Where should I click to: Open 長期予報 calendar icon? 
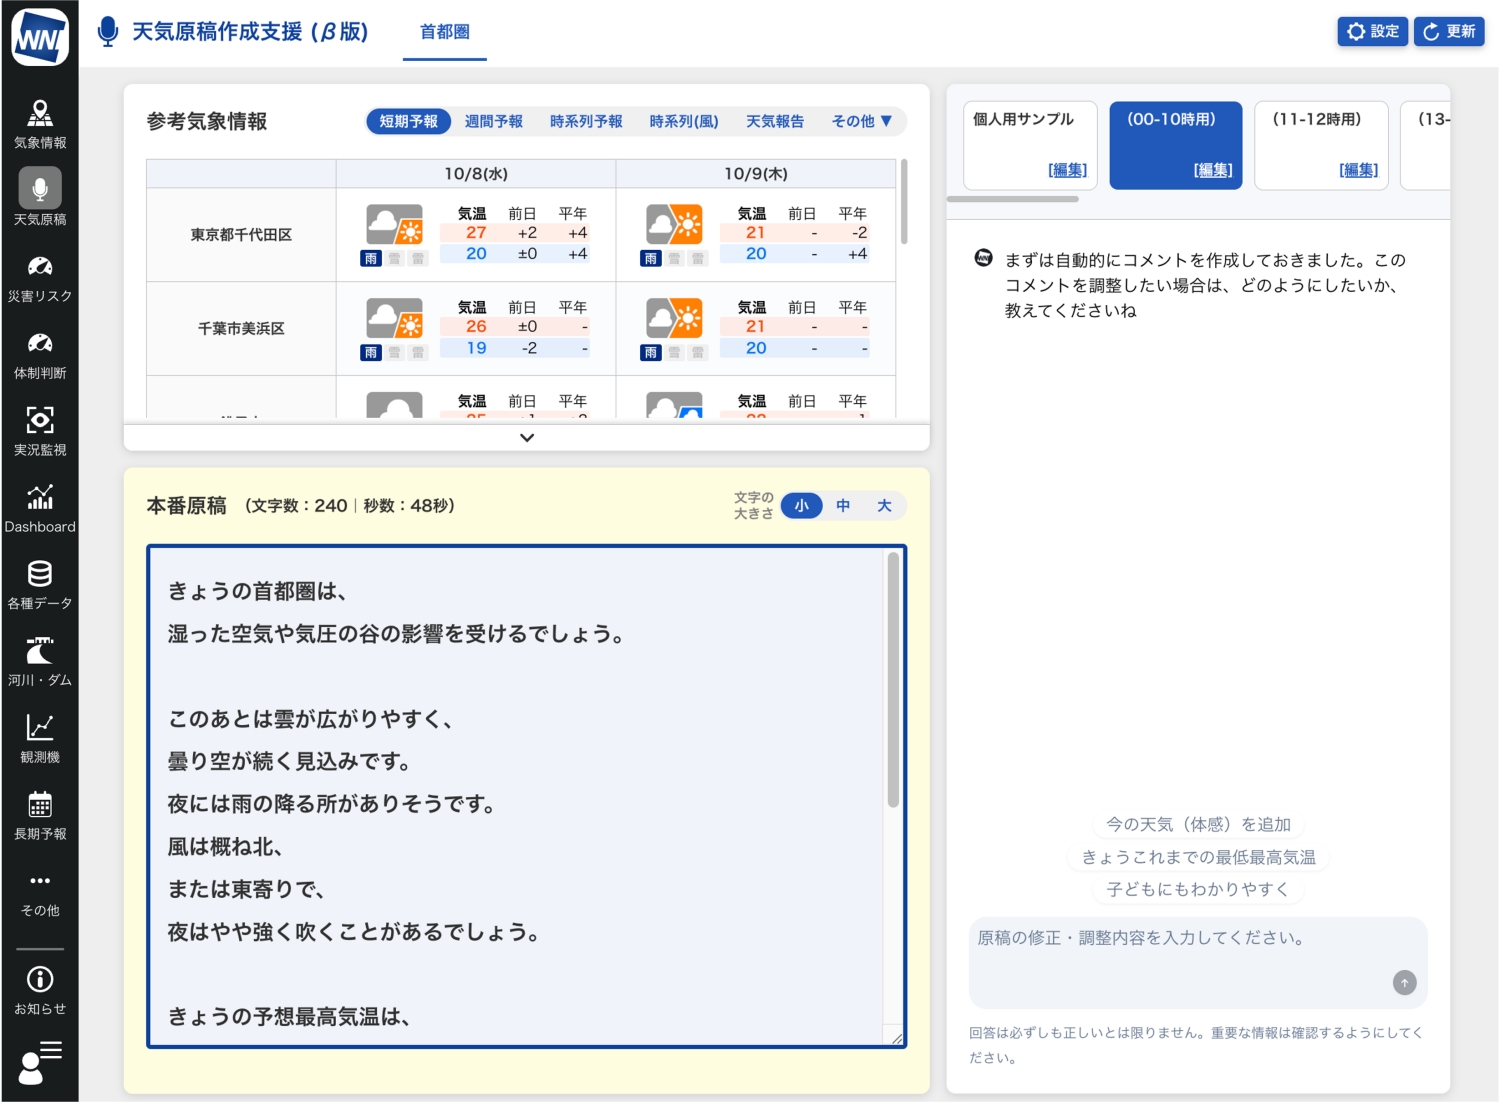coord(40,815)
